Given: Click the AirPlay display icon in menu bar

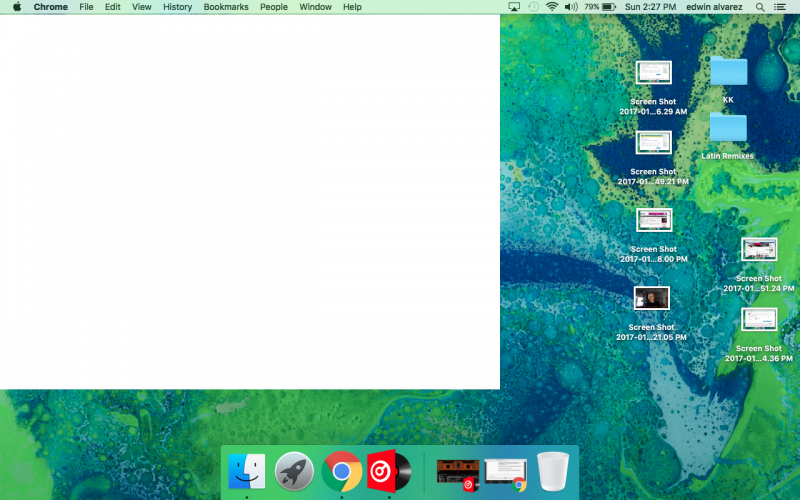Looking at the screenshot, I should [514, 7].
